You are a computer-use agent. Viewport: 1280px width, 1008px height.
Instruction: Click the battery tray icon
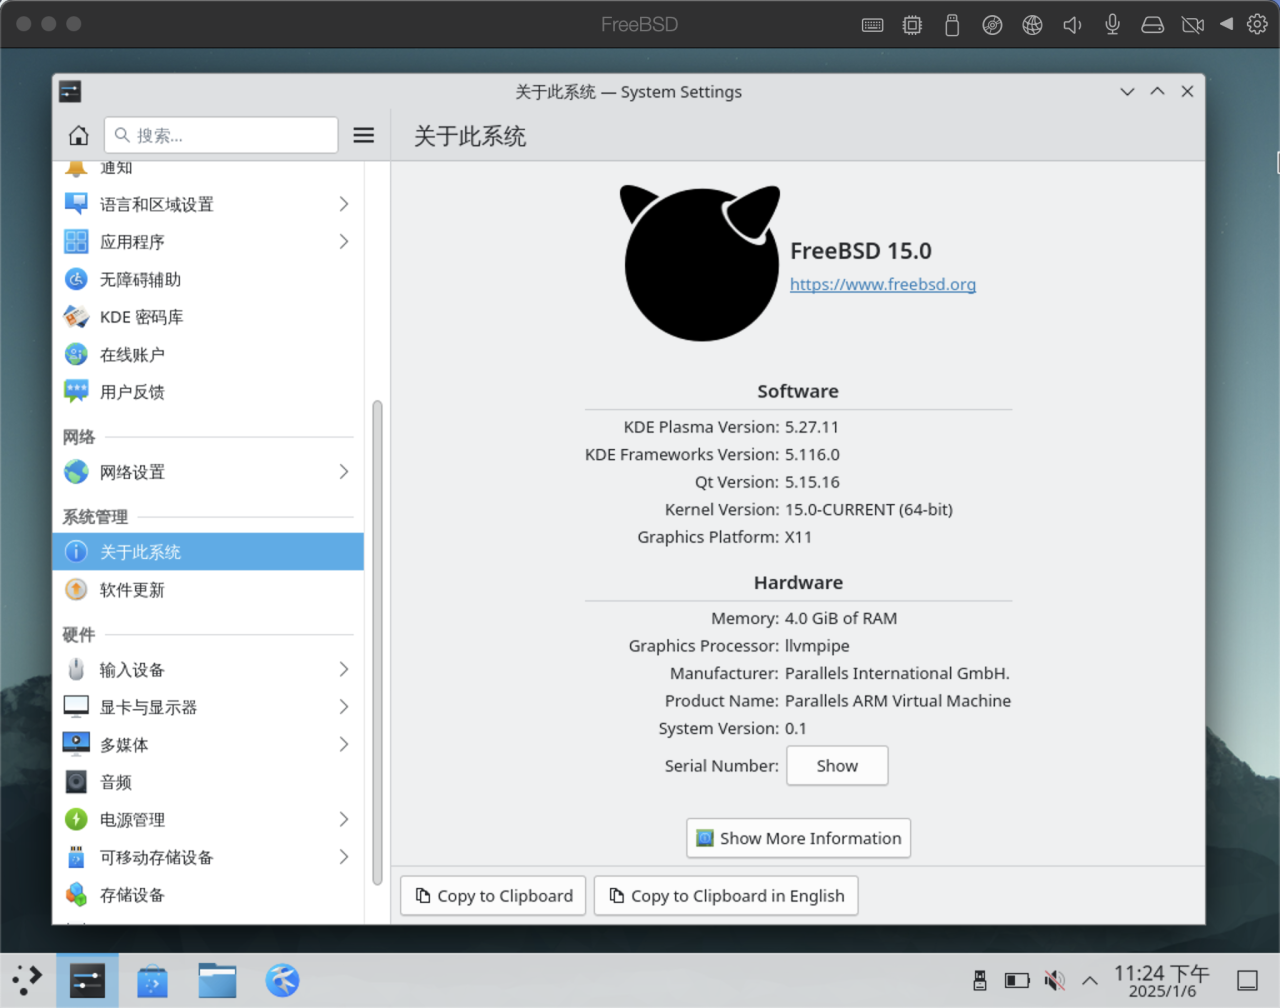[x=1017, y=981]
